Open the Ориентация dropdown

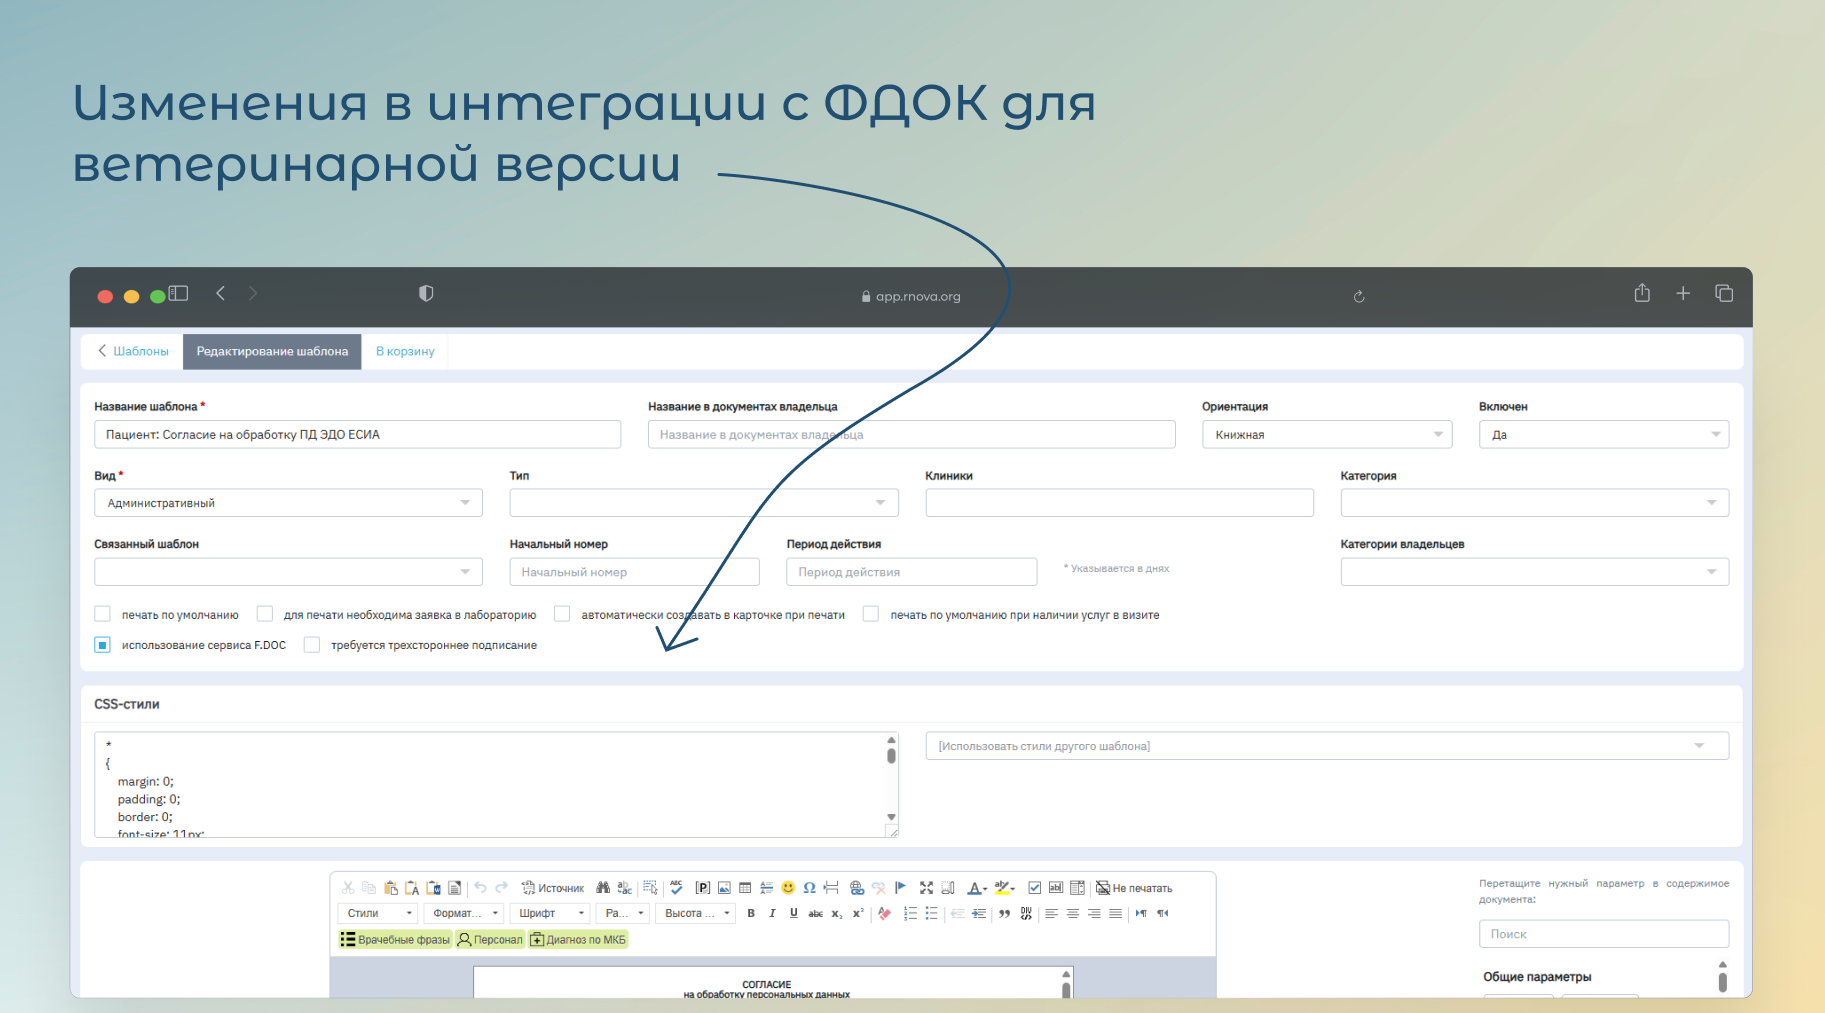(1327, 435)
